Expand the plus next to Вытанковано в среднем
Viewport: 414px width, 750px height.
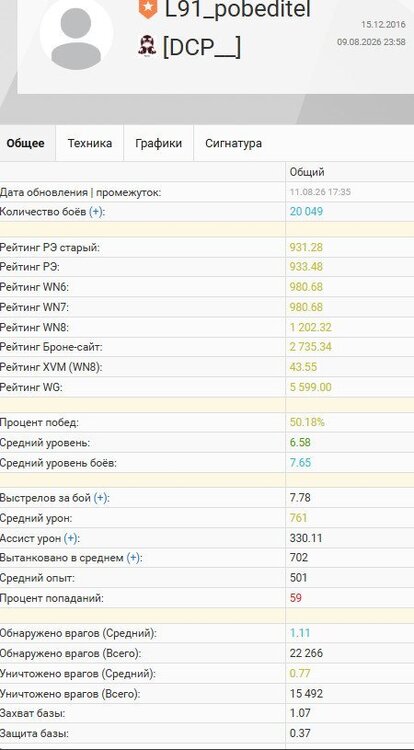coord(133,558)
